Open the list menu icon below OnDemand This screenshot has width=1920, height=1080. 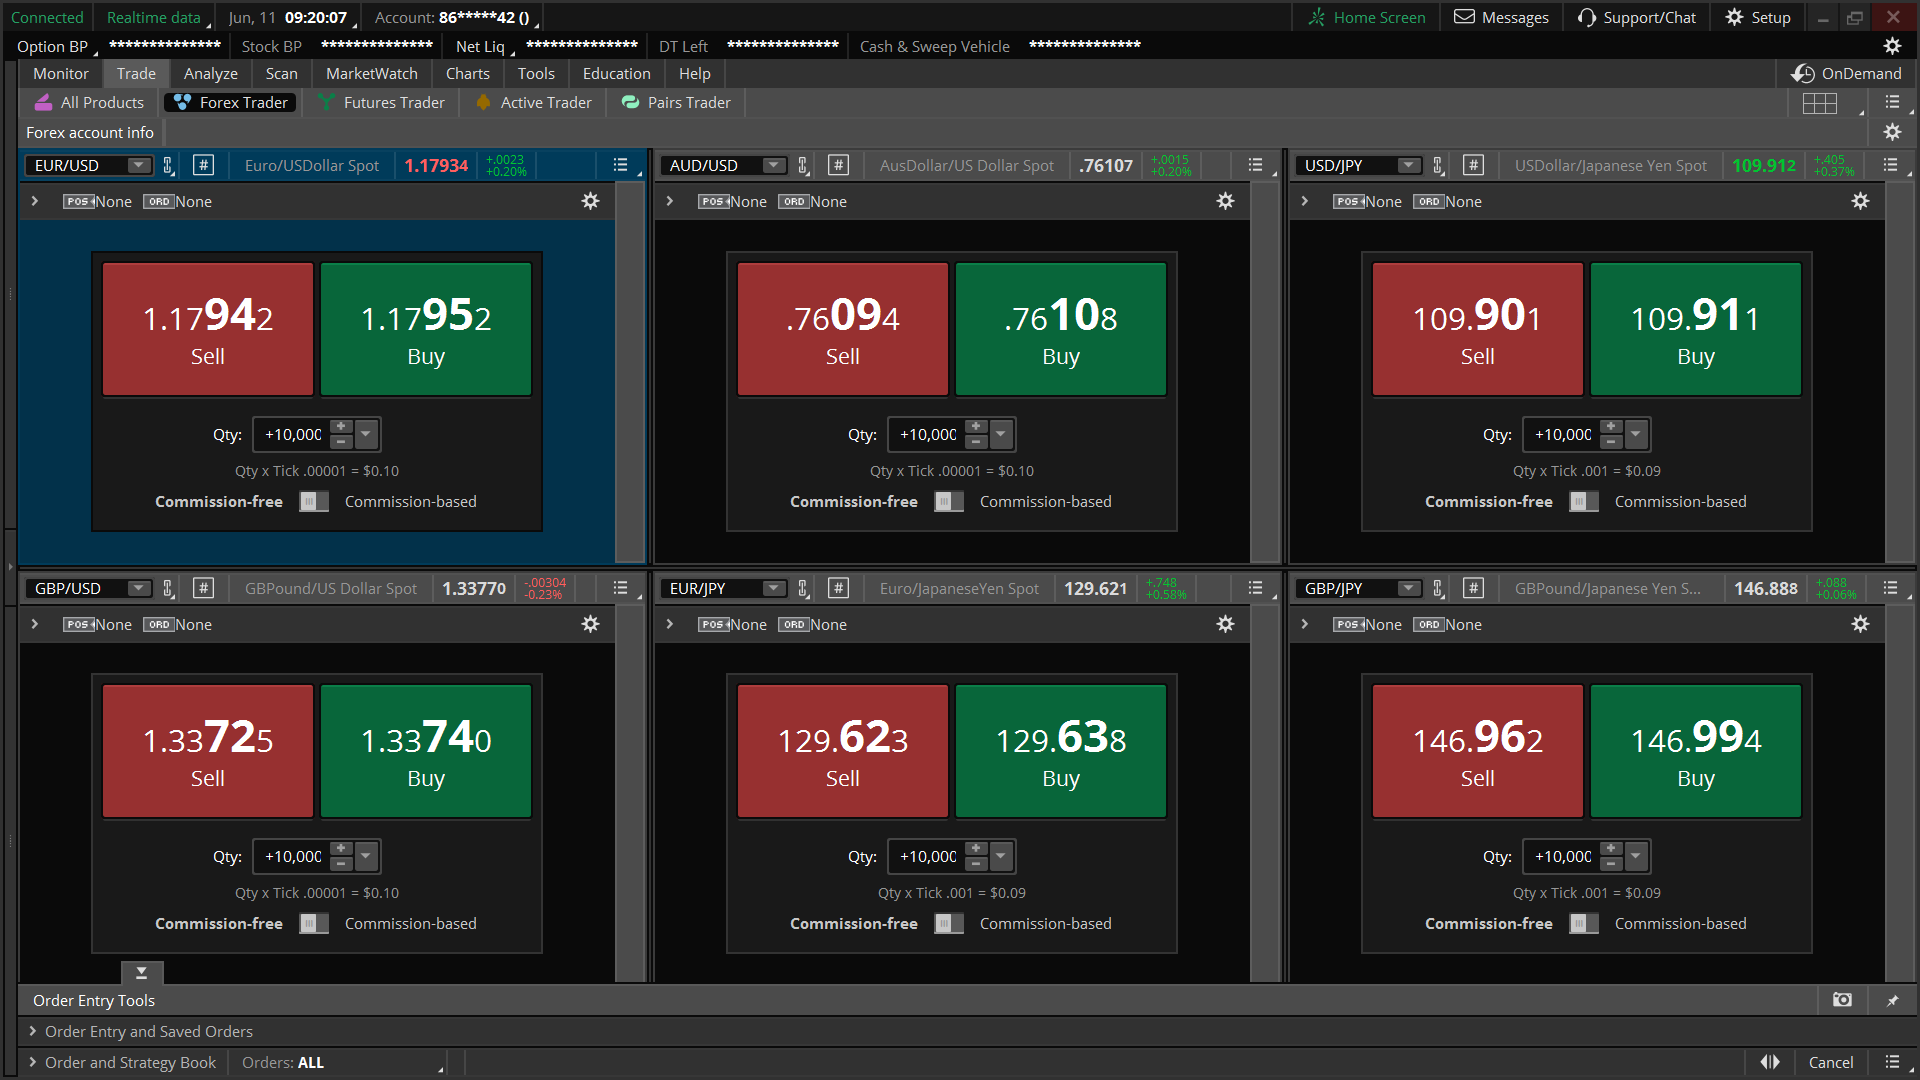pos(1892,103)
